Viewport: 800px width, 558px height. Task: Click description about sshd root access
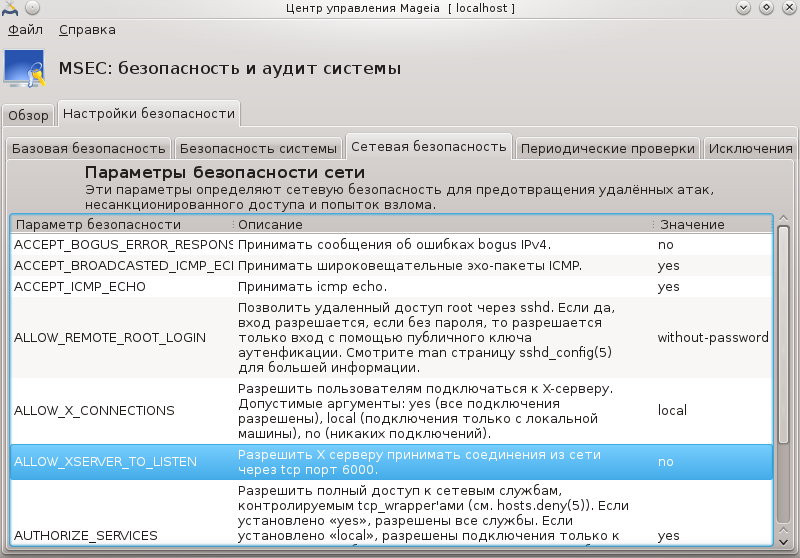[426, 338]
